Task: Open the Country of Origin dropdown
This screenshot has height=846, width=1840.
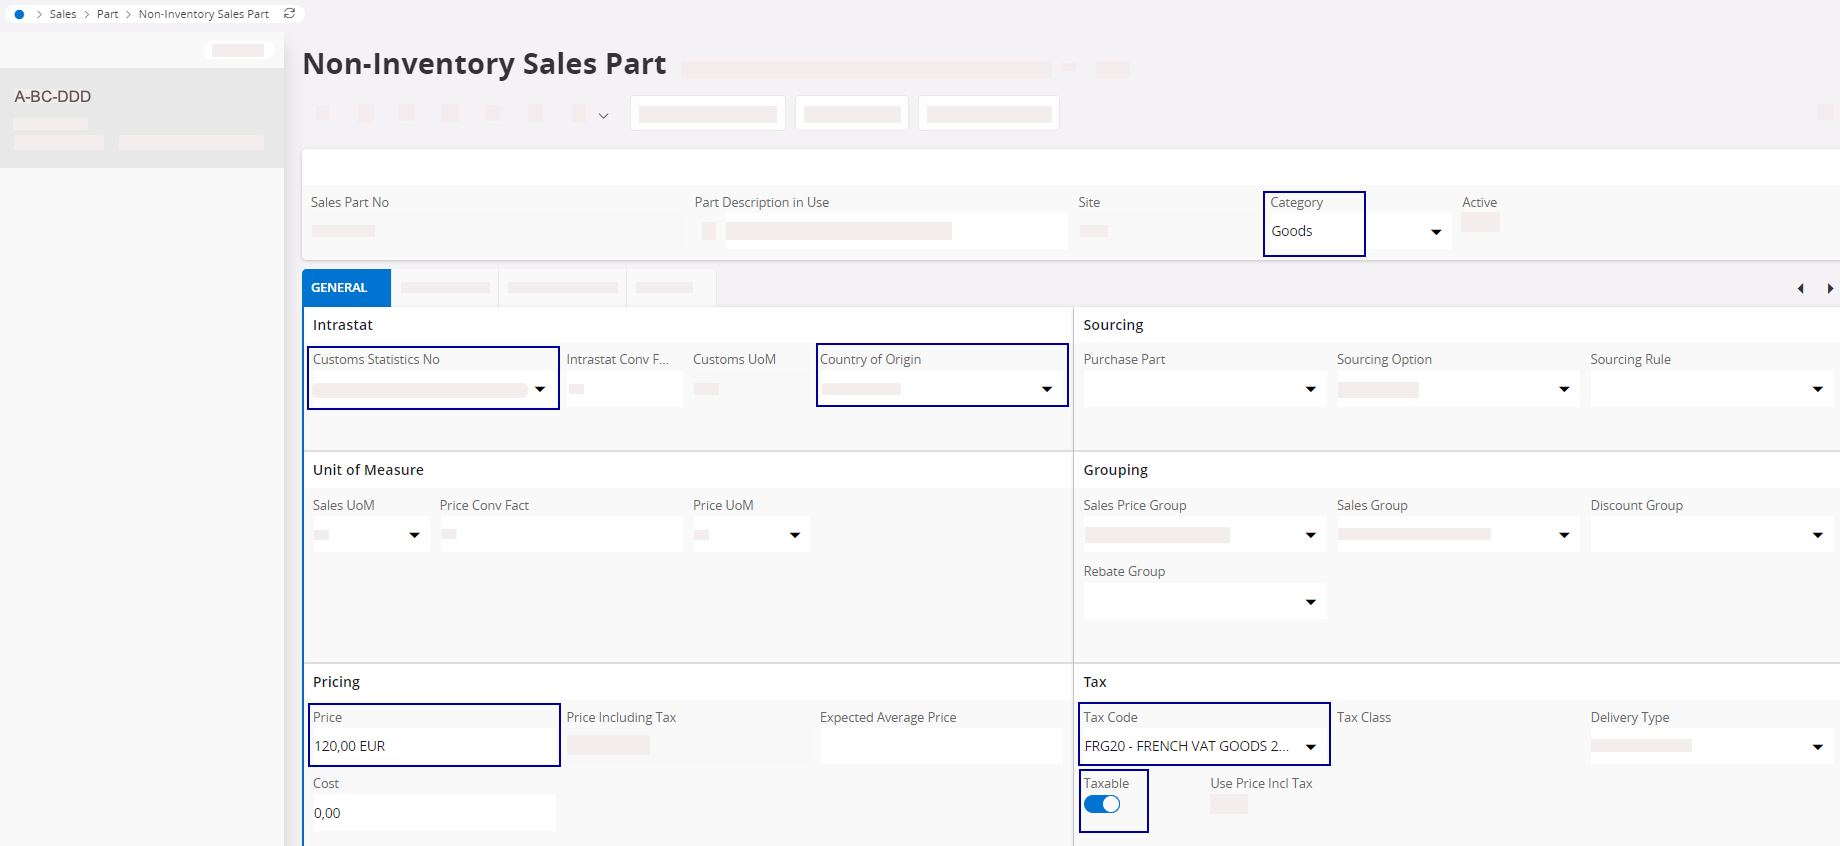Action: [x=1047, y=389]
